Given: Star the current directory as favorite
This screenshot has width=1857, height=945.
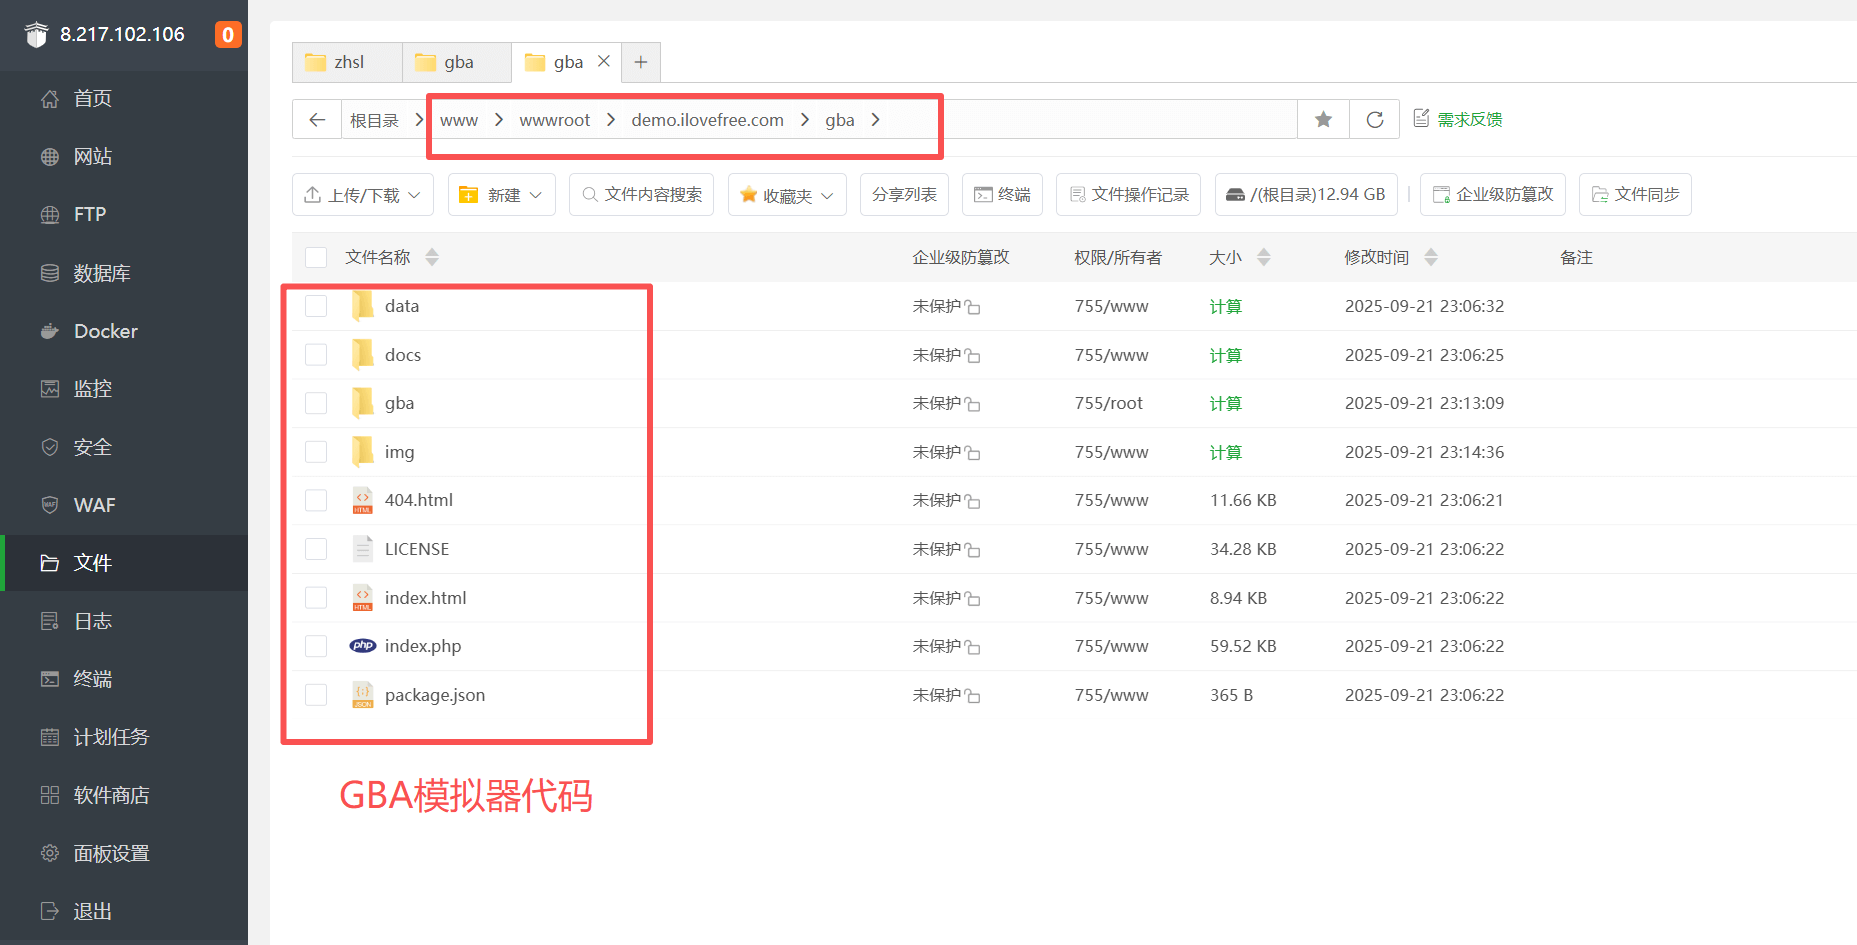Looking at the screenshot, I should (x=1323, y=119).
